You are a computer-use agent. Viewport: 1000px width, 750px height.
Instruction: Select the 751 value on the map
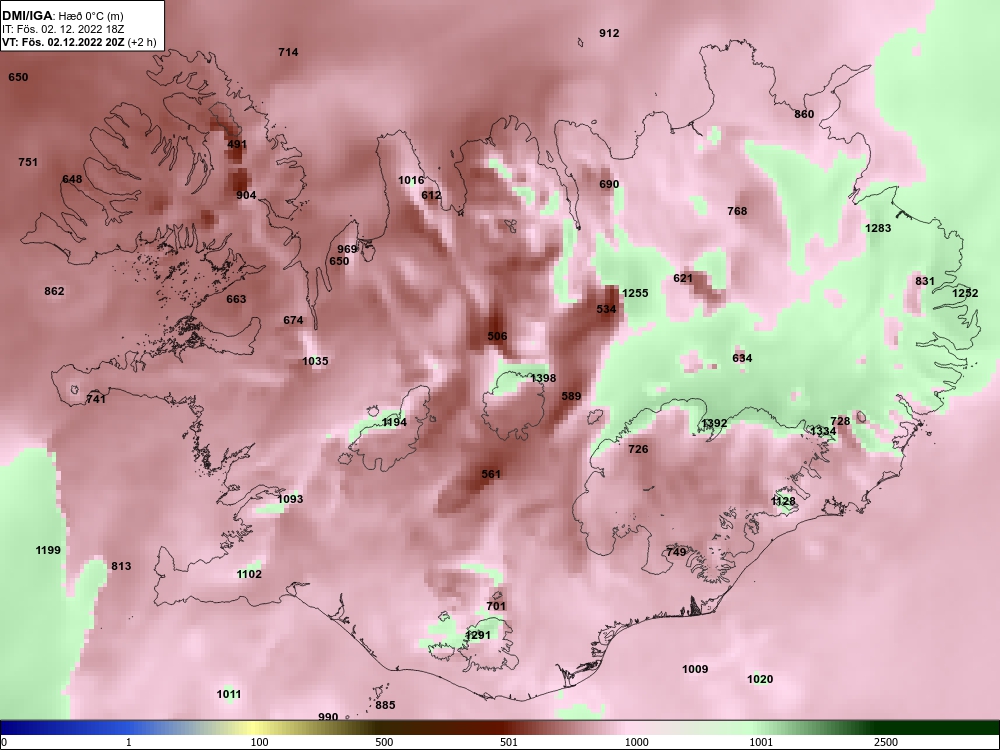[28, 162]
